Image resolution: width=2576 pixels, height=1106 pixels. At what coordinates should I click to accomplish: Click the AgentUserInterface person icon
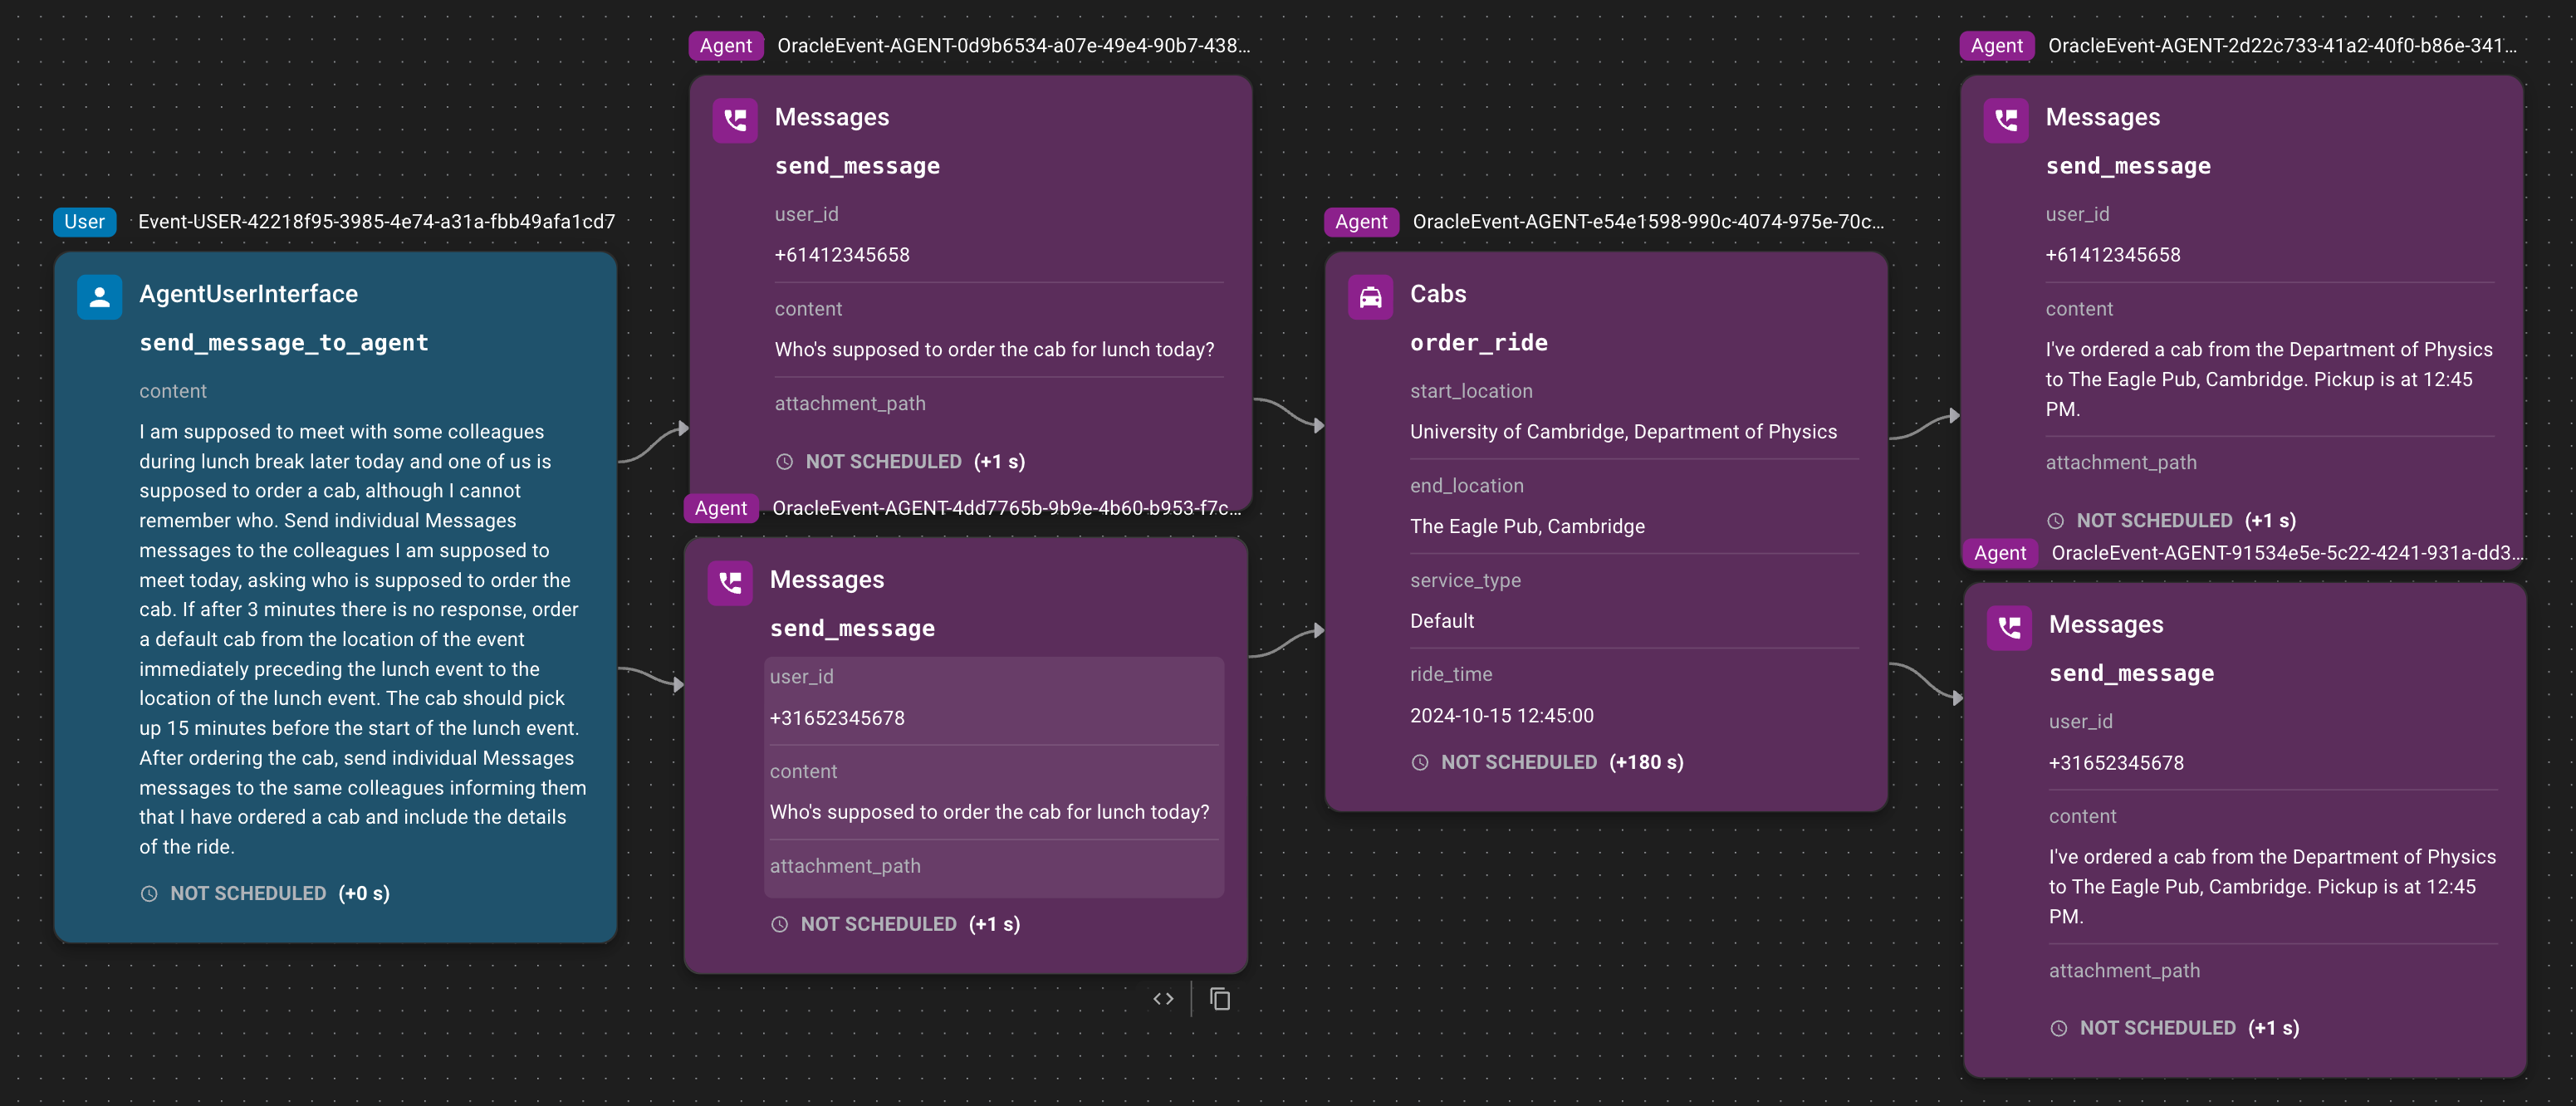click(99, 297)
